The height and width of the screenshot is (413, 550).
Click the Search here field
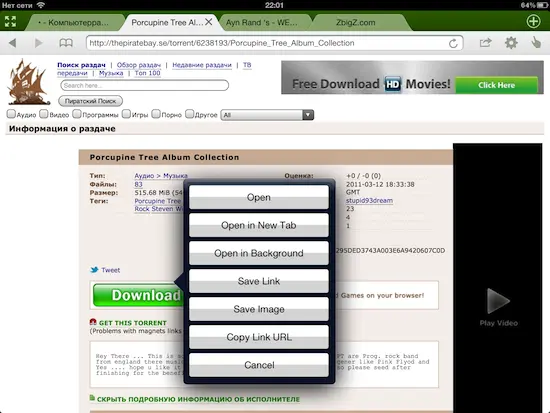click(145, 85)
